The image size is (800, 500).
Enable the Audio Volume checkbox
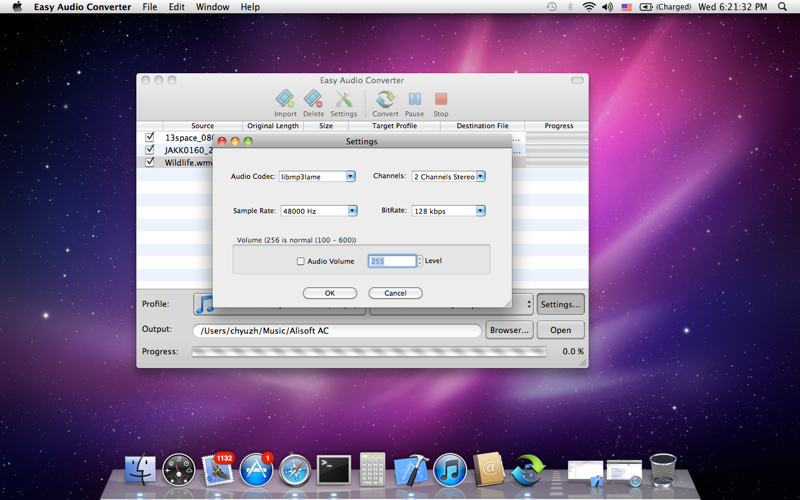click(301, 261)
